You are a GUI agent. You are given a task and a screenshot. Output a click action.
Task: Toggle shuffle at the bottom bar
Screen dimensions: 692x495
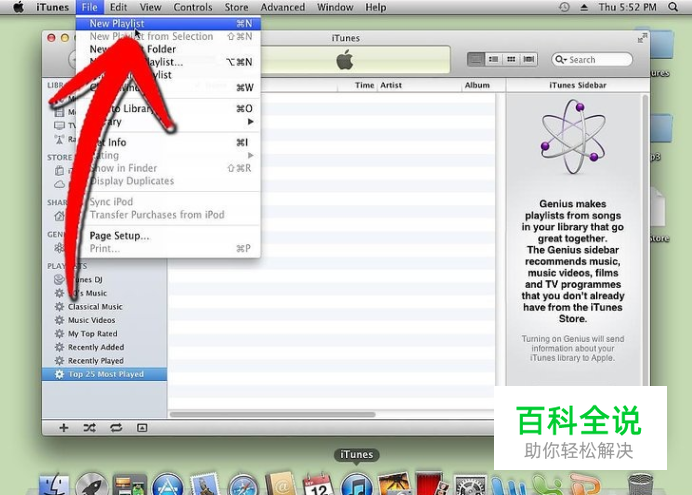[90, 428]
